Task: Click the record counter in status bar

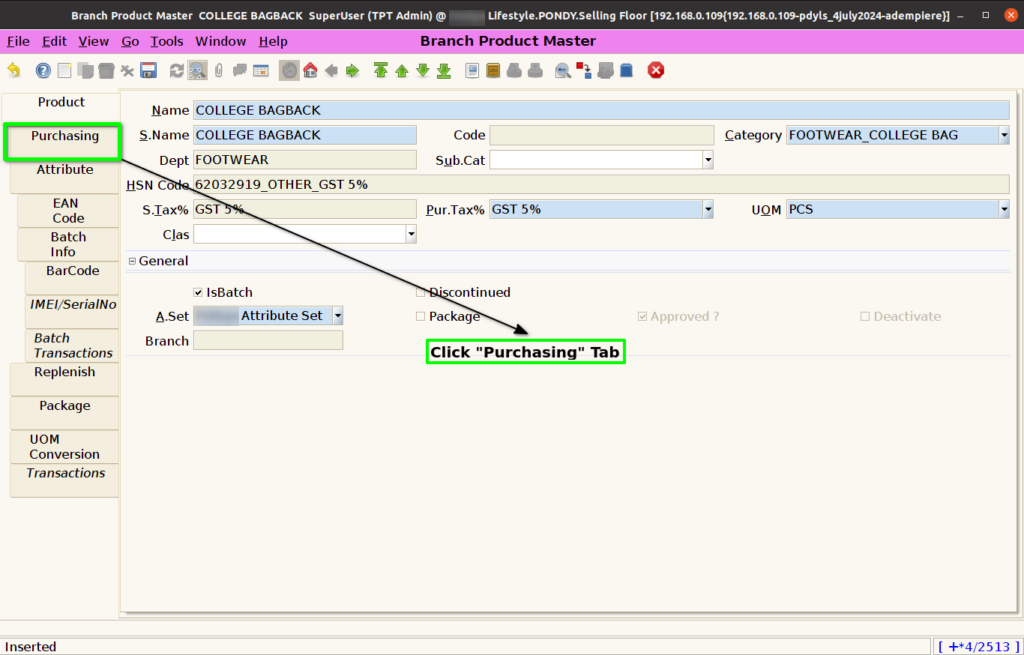Action: pyautogui.click(x=978, y=647)
